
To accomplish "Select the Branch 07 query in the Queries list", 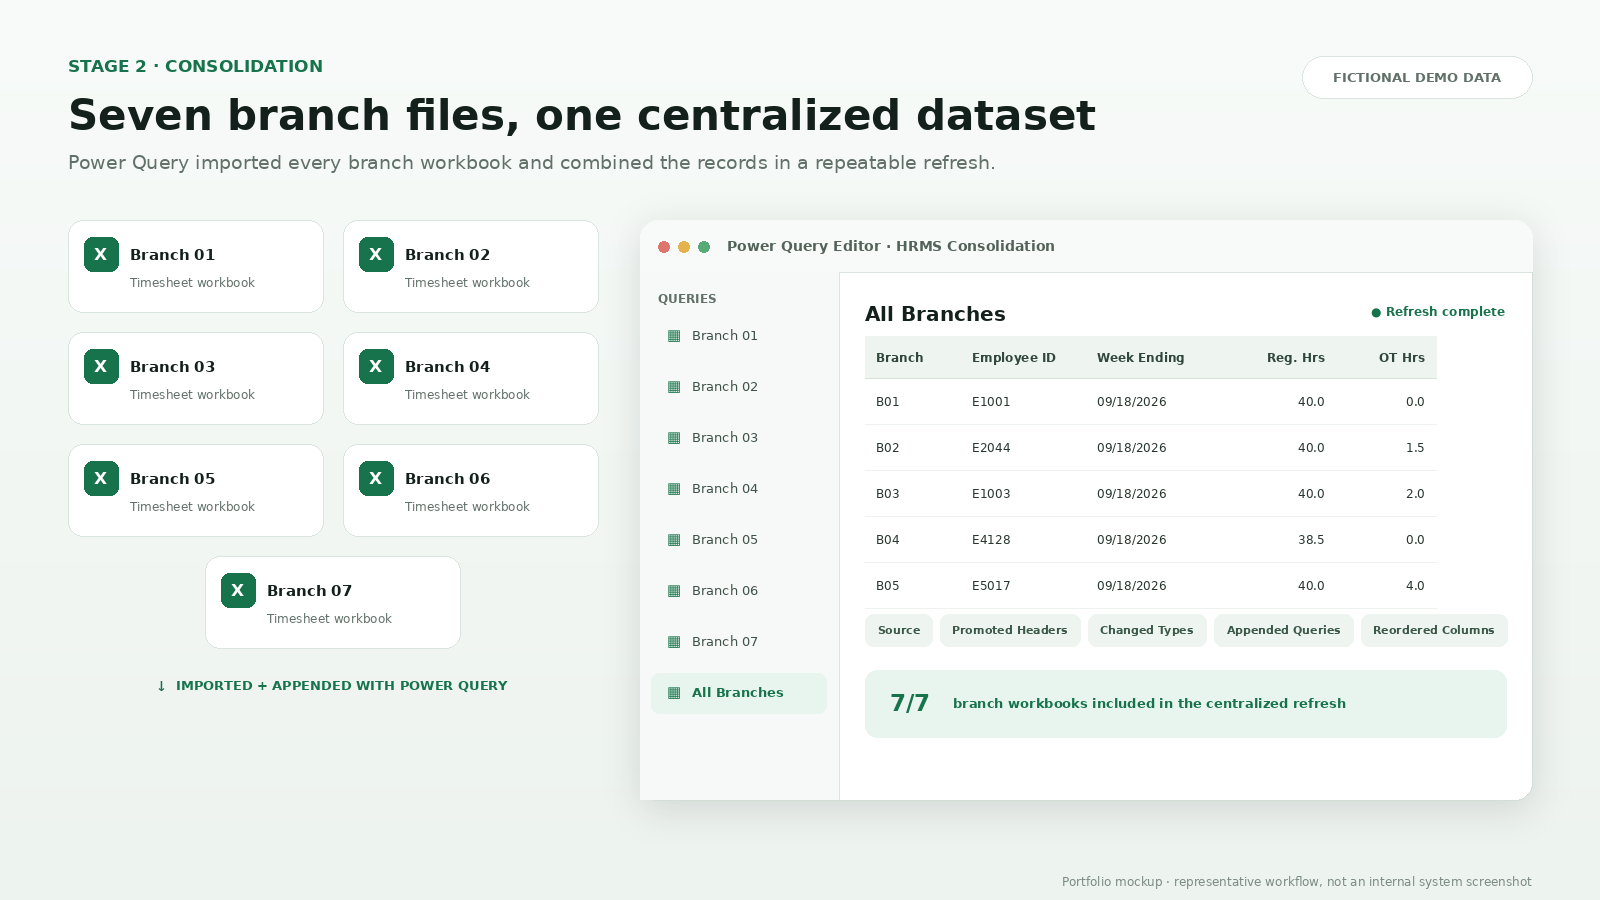I will [x=739, y=642].
